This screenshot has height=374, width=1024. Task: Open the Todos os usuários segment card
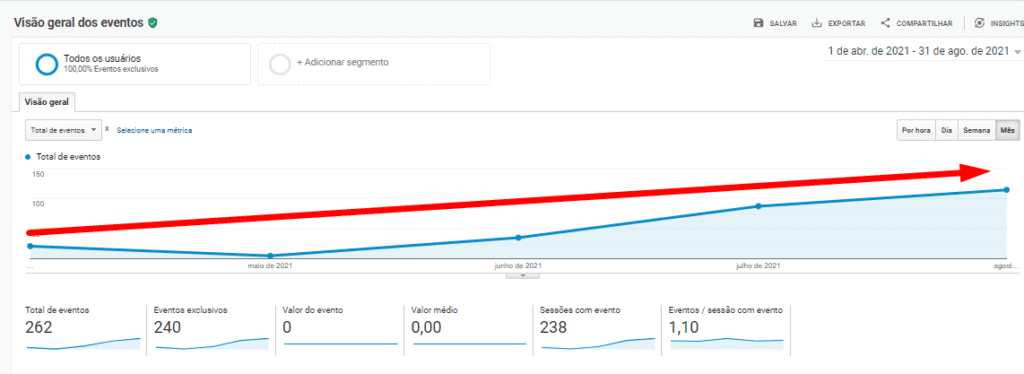click(x=135, y=64)
